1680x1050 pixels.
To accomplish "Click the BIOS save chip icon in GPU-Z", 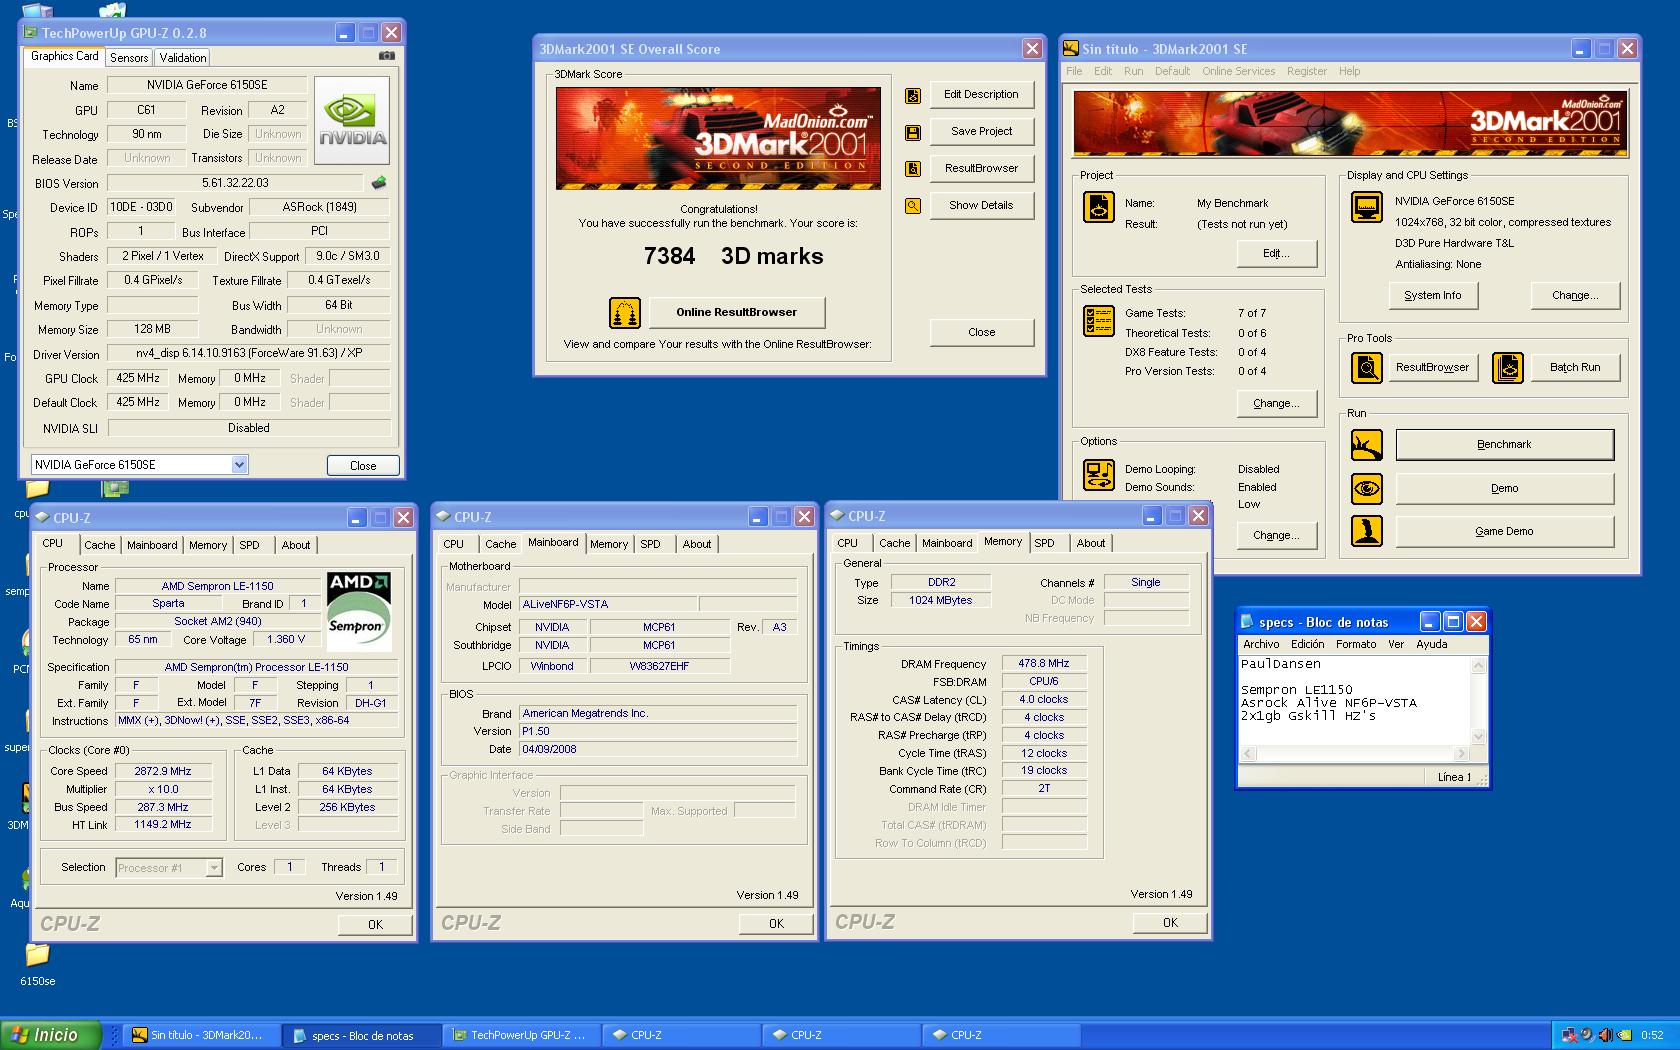I will tap(379, 183).
